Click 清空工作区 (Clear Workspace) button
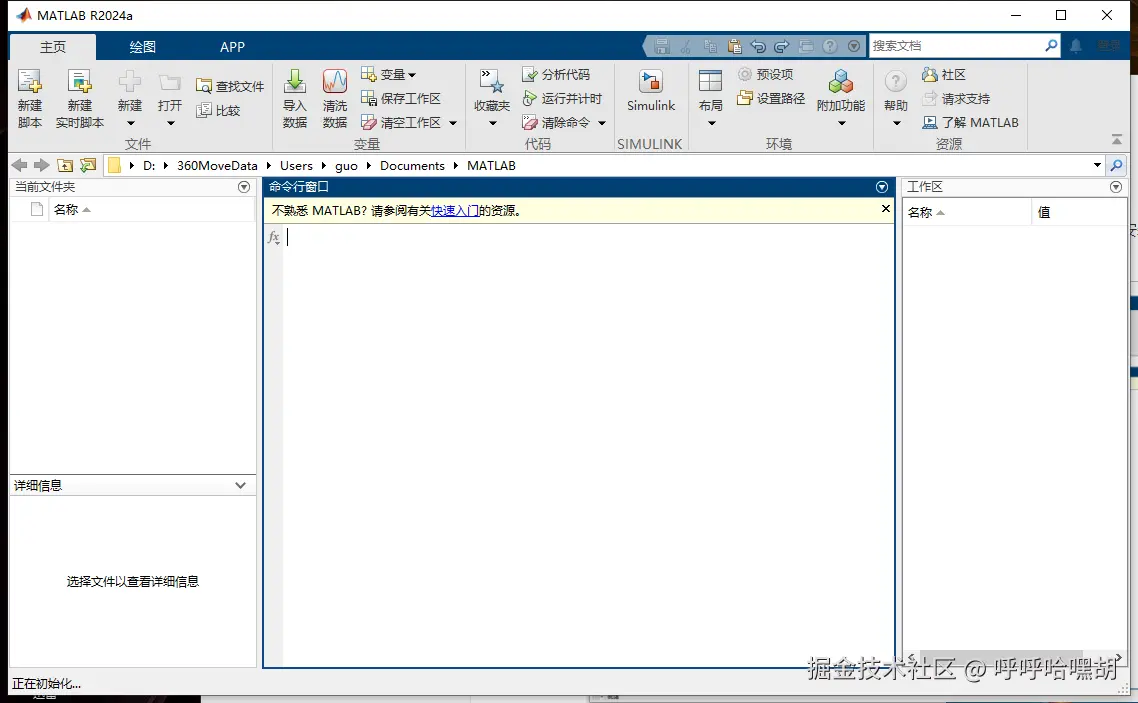1138x703 pixels. pos(401,123)
